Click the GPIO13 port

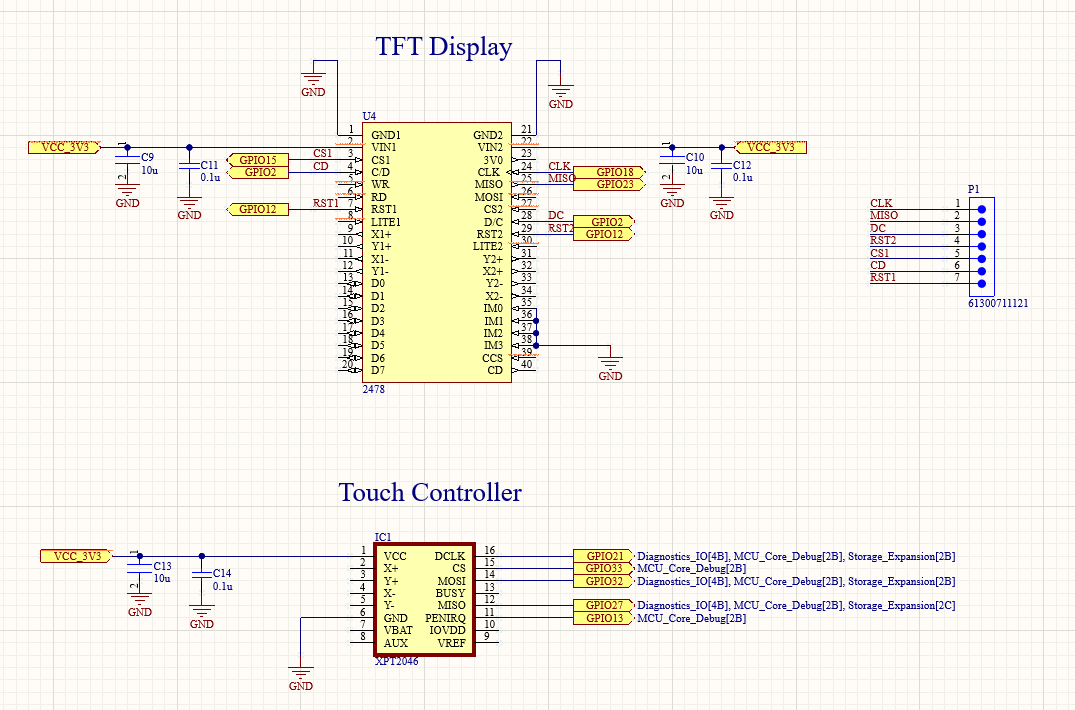click(x=603, y=618)
